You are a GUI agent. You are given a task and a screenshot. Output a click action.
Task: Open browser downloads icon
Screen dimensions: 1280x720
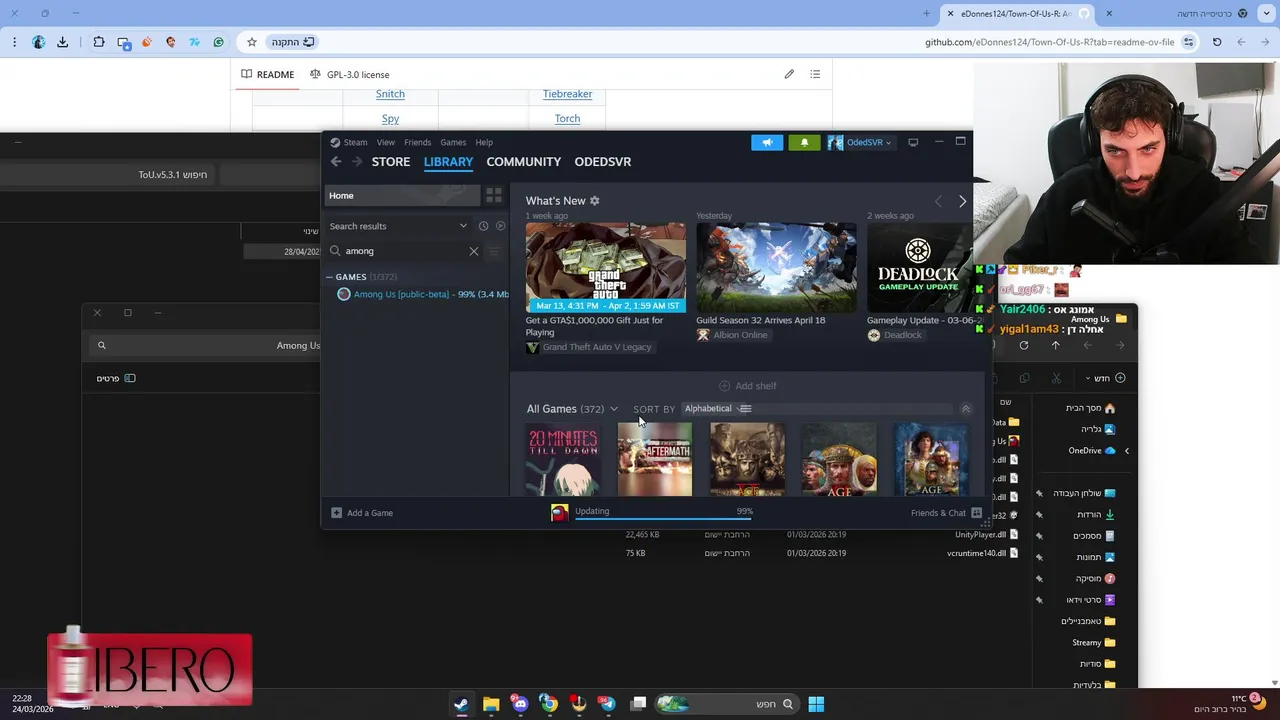click(x=63, y=42)
